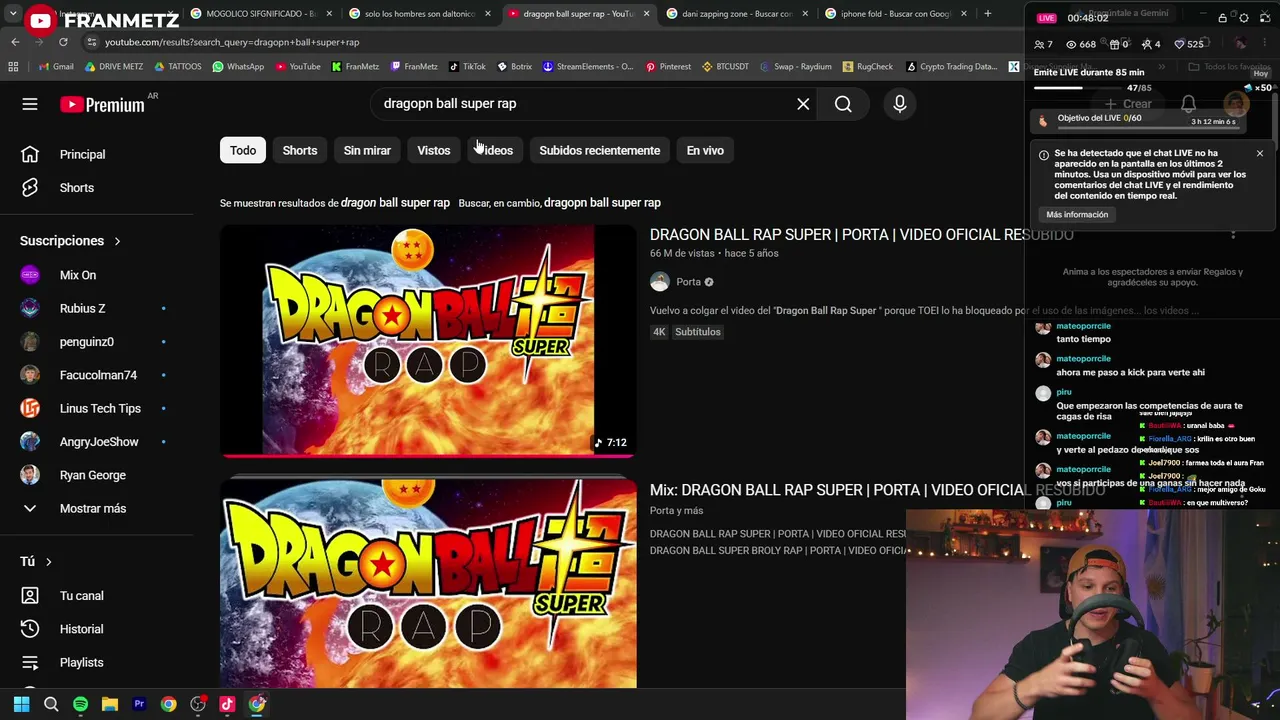1280x720 pixels.
Task: Close the 'dragopn ball super rap' YouTube tab
Action: click(646, 14)
